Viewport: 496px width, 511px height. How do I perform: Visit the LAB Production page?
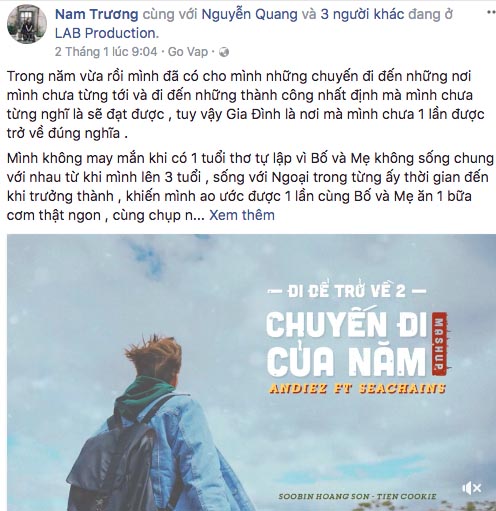107,33
